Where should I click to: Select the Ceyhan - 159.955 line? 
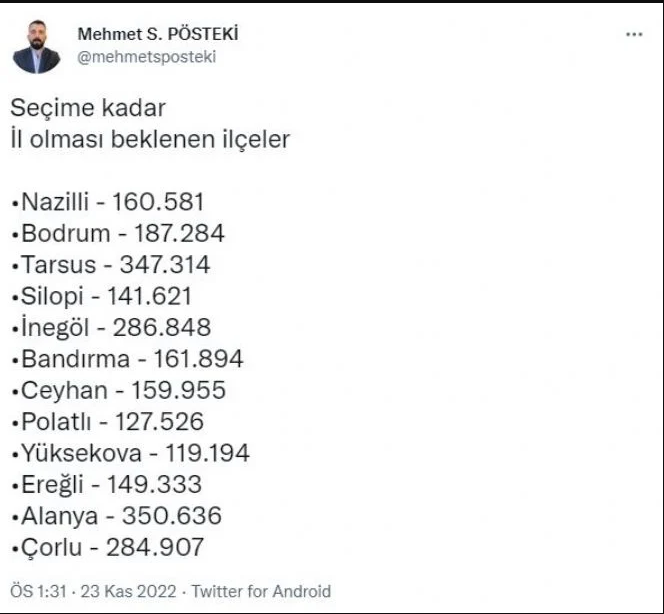119,390
